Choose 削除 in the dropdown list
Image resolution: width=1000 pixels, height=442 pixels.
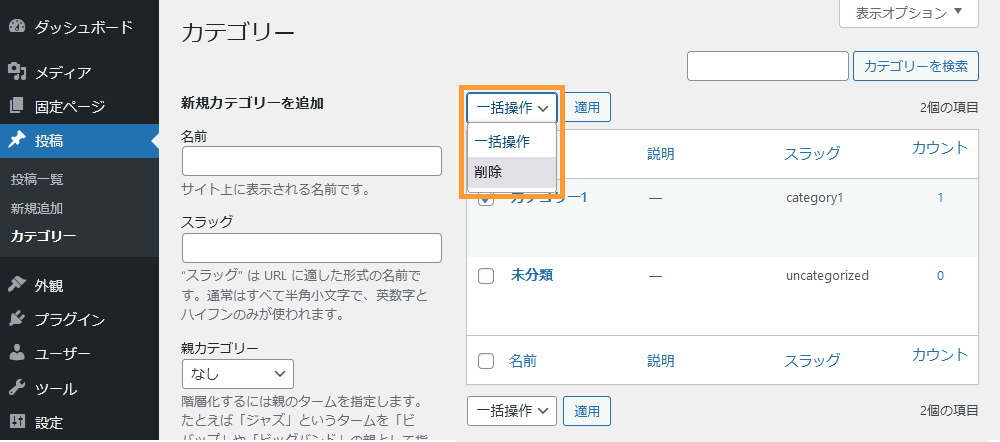pyautogui.click(x=512, y=172)
